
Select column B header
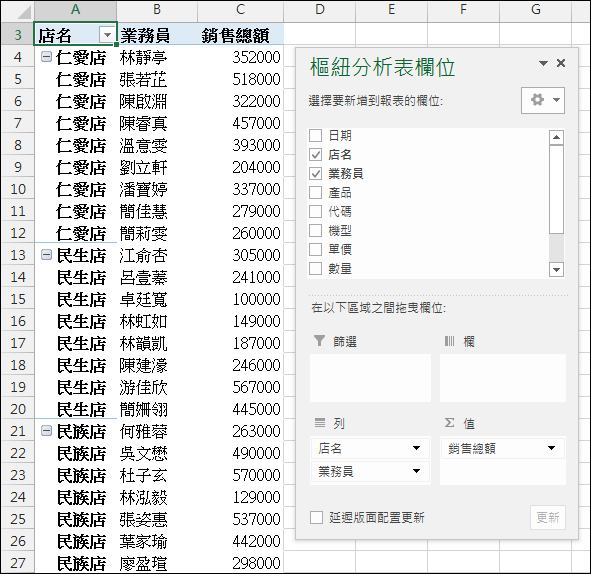pos(157,10)
